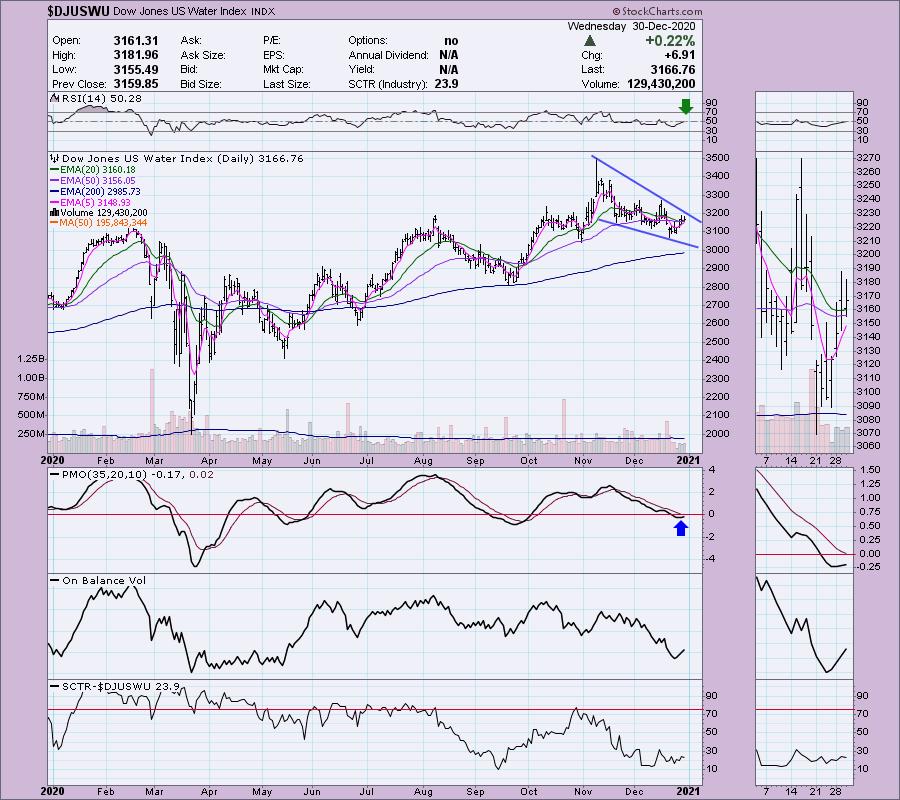
Task: Click the MA(50) 195,843,344 legend entry
Action: point(99,223)
